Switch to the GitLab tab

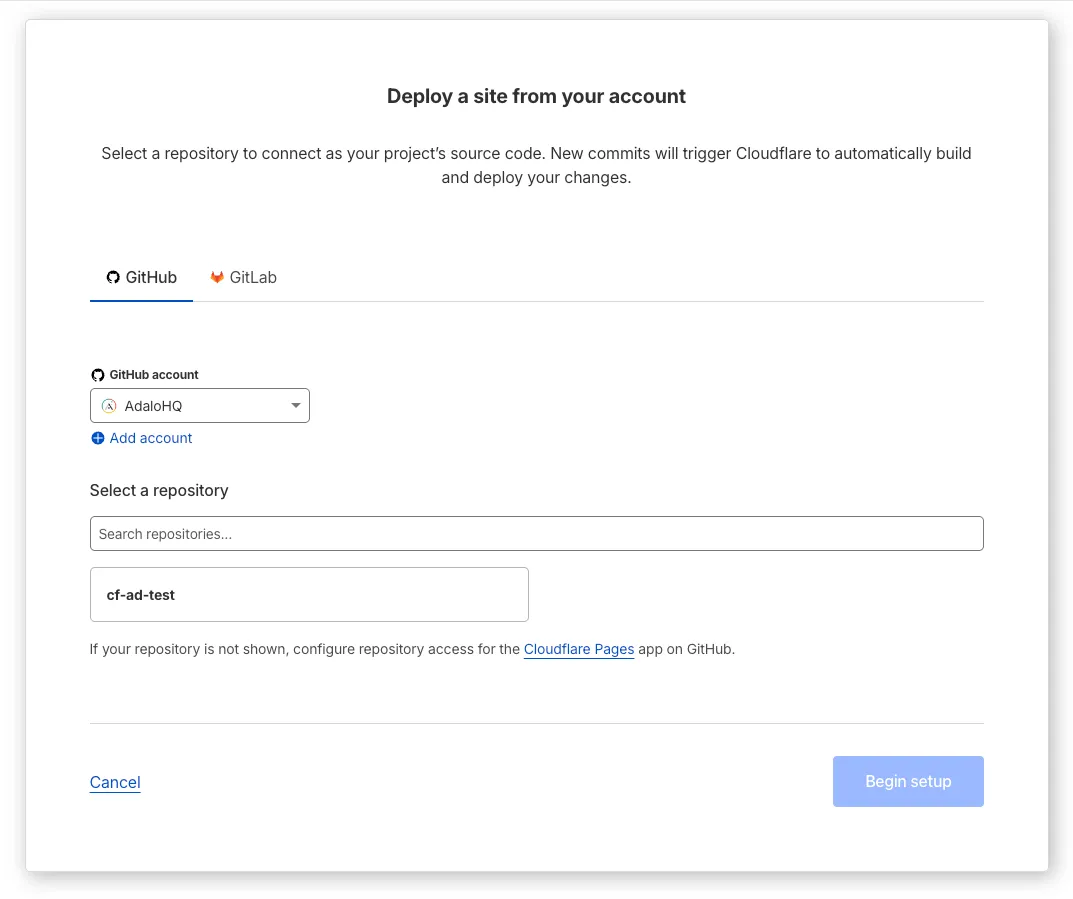click(x=244, y=277)
